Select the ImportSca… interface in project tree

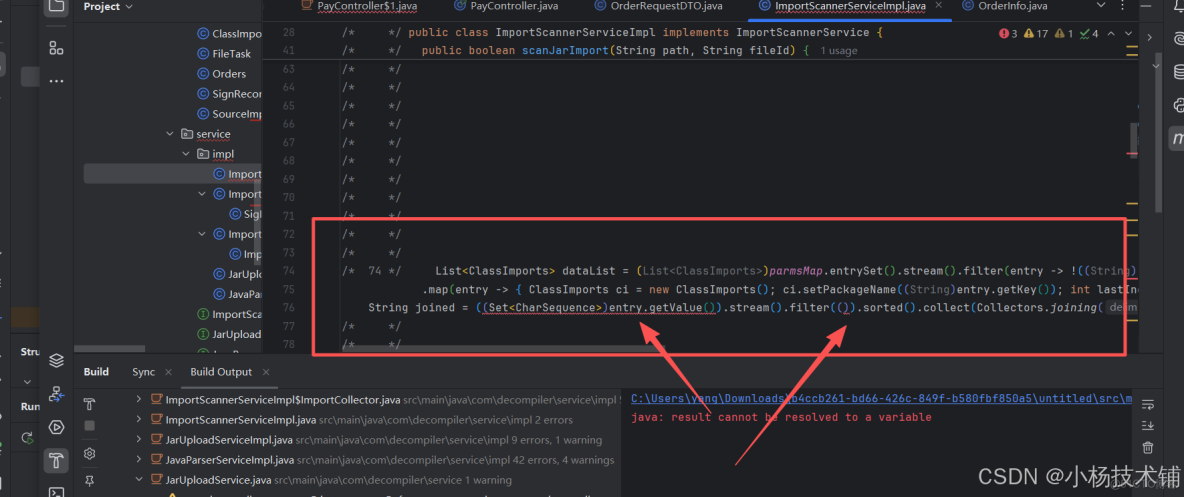pos(229,314)
